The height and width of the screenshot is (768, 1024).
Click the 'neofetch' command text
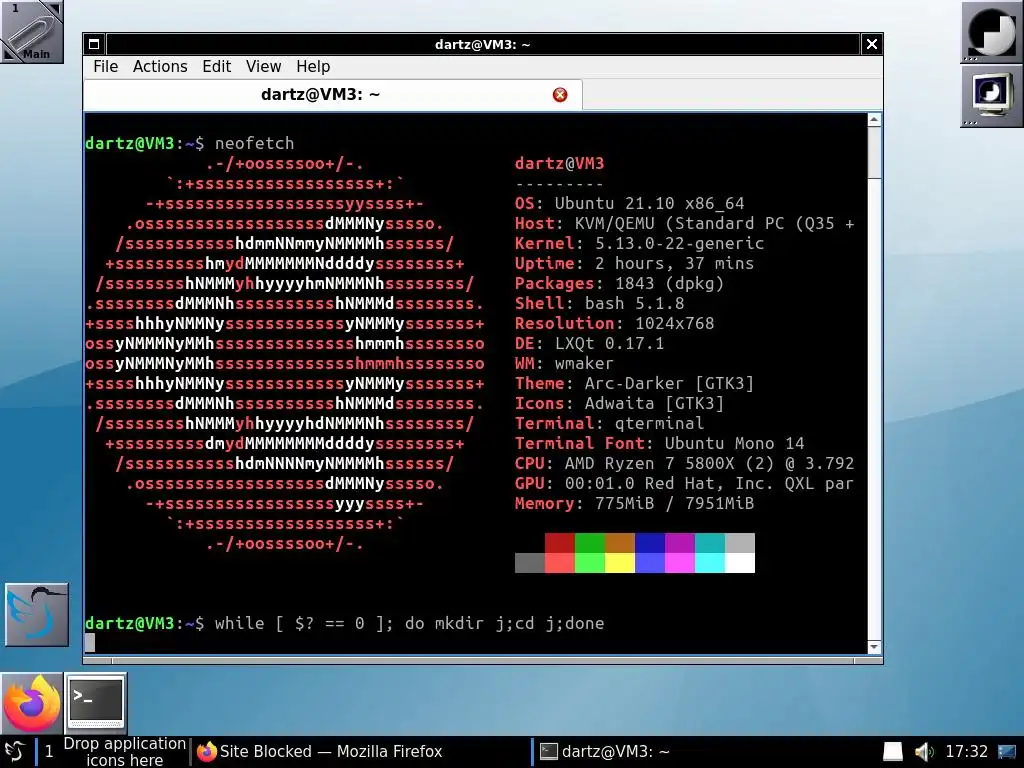pos(255,143)
